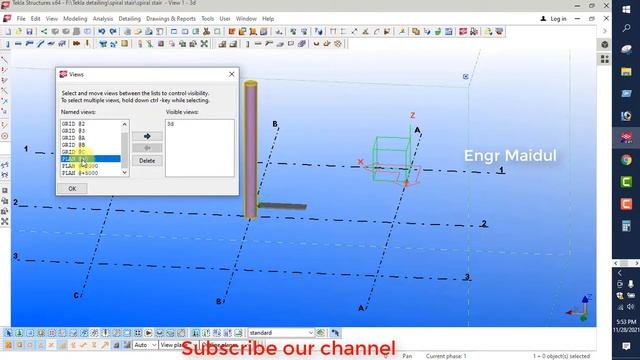640x360 pixels.
Task: Click the Log in link
Action: click(558, 19)
